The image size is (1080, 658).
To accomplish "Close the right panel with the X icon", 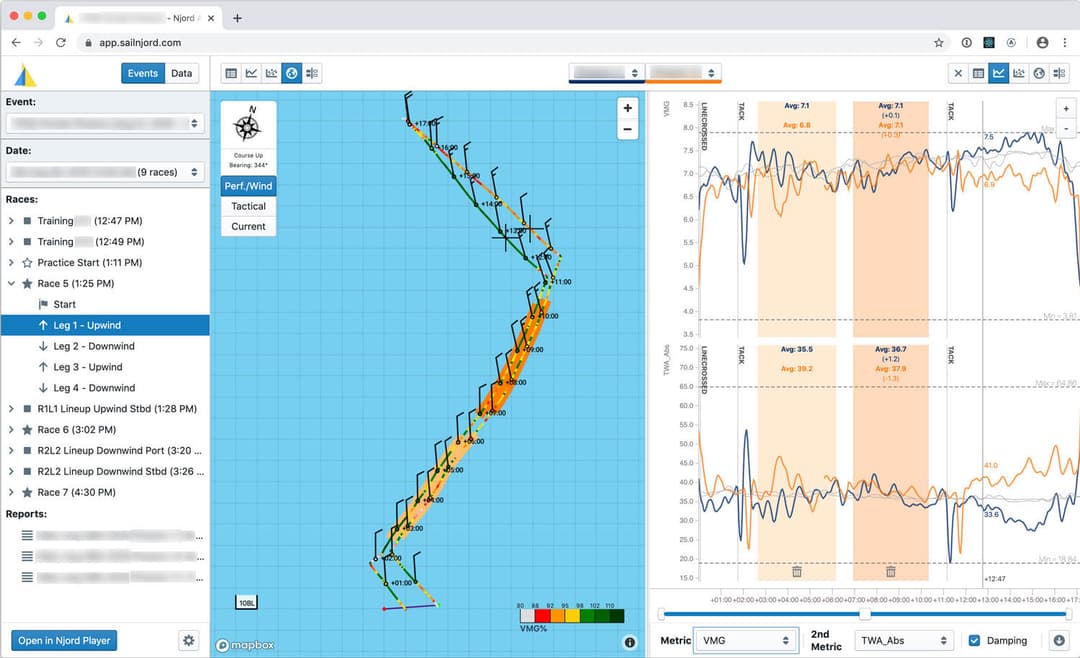I will click(958, 73).
